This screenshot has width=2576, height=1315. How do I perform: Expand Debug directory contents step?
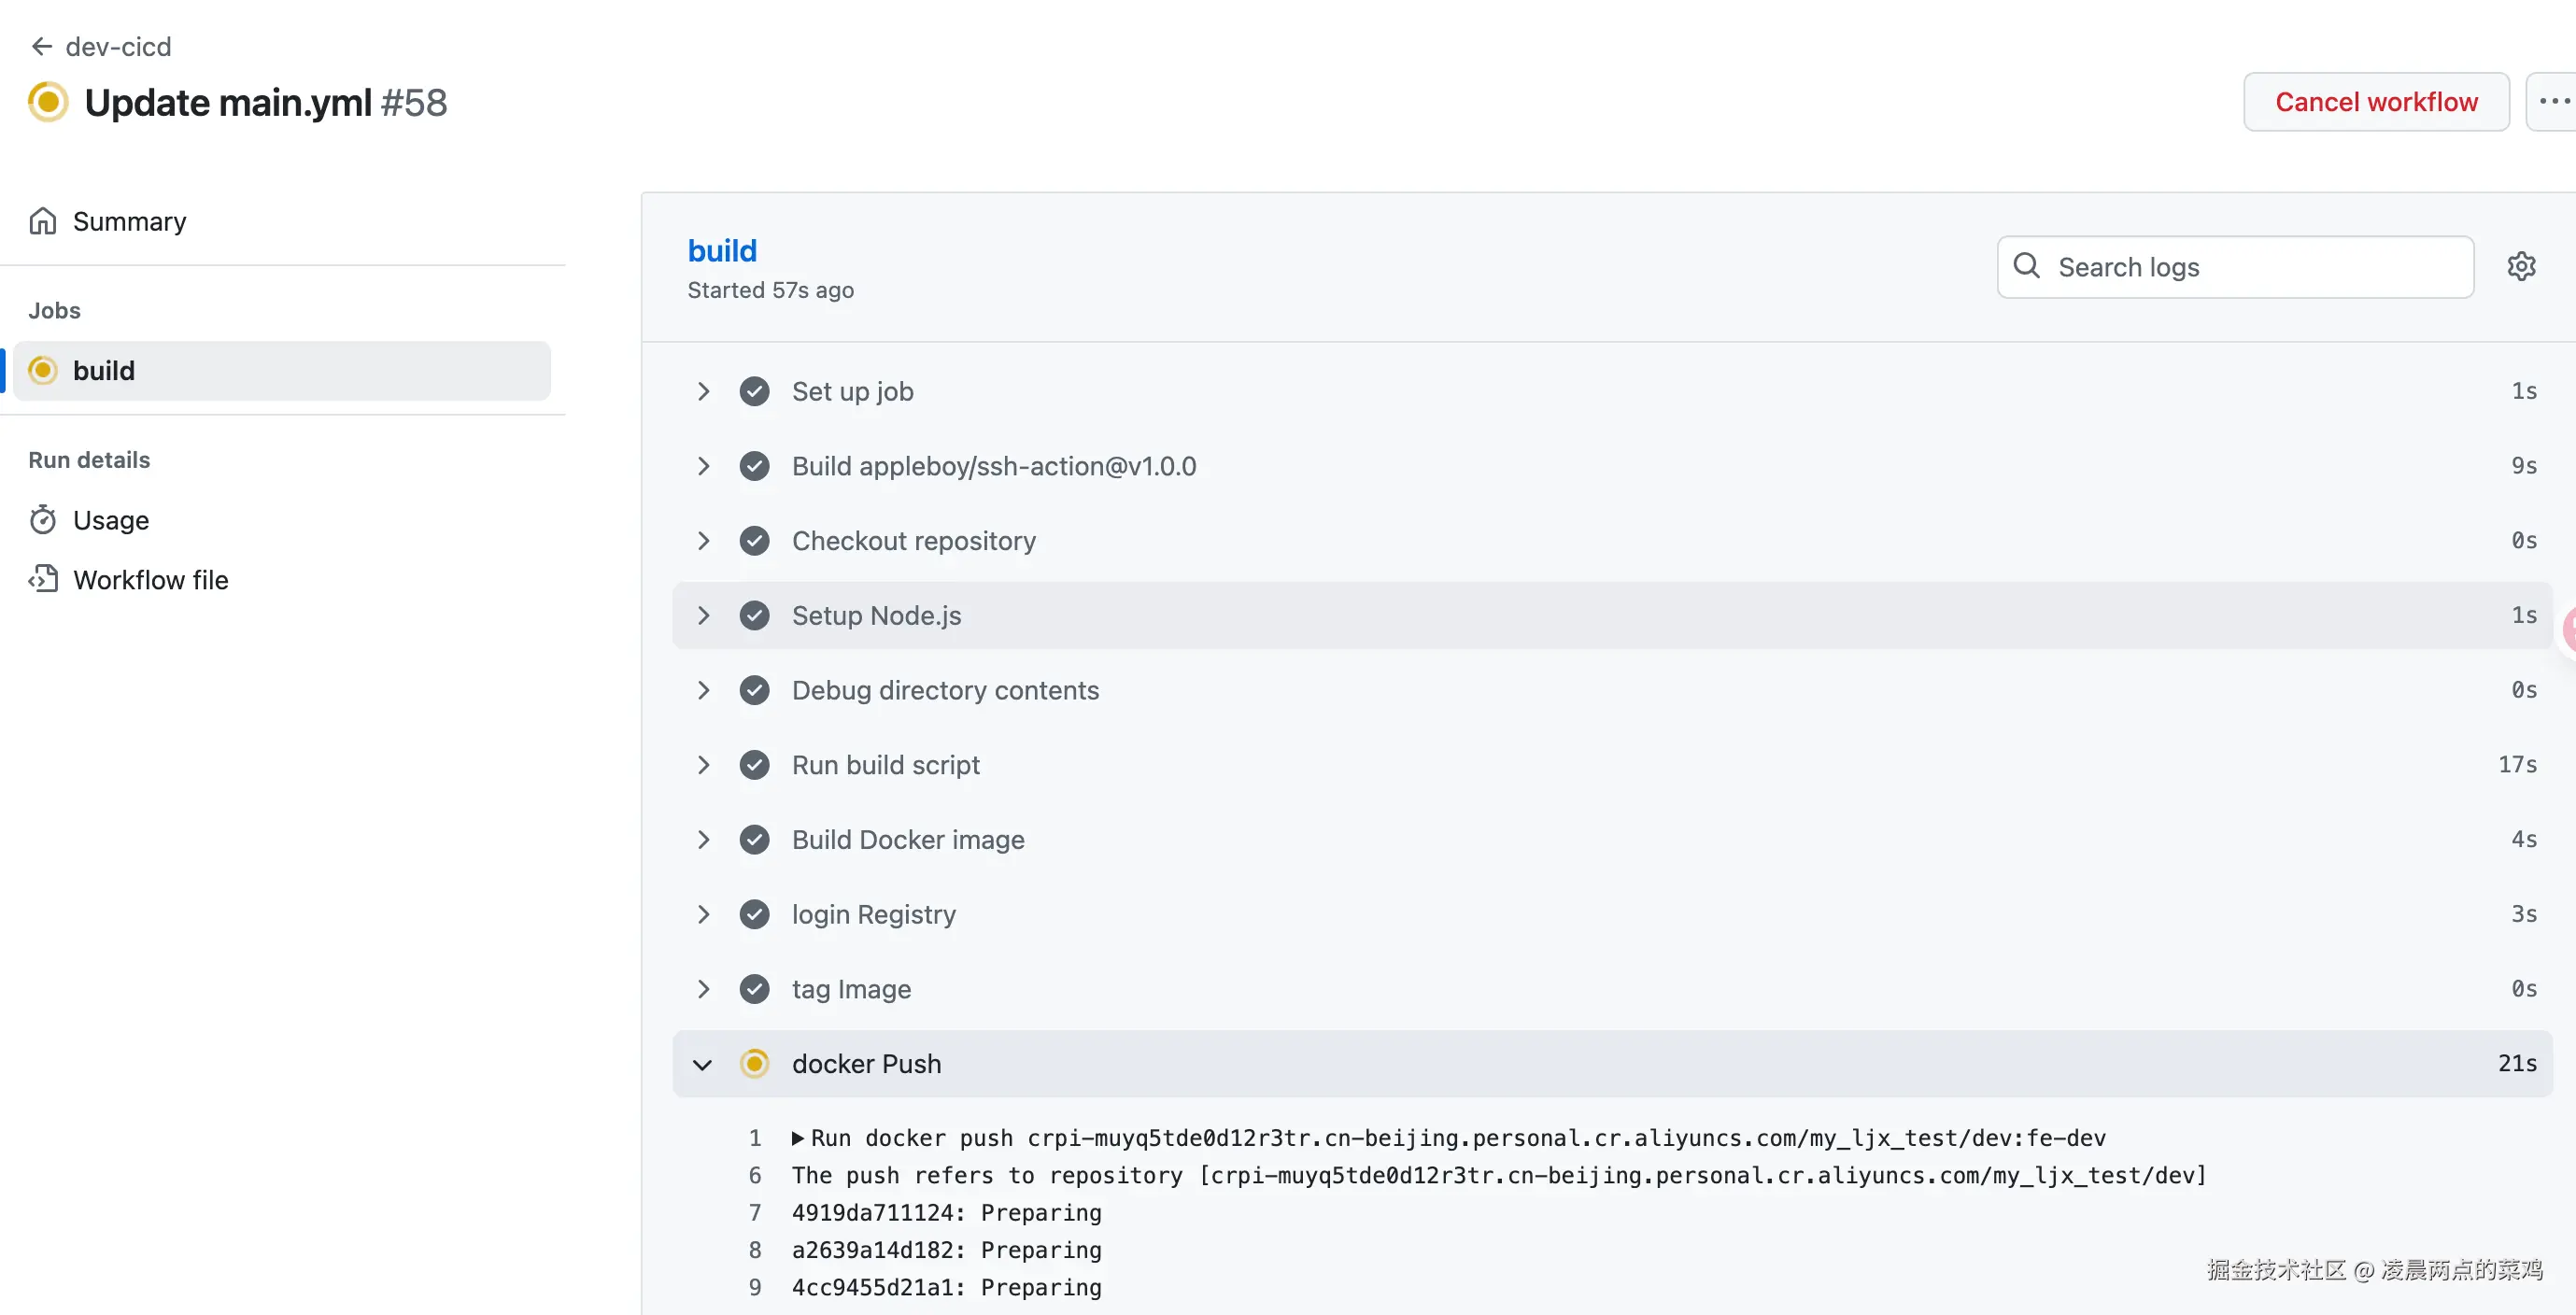click(x=703, y=691)
